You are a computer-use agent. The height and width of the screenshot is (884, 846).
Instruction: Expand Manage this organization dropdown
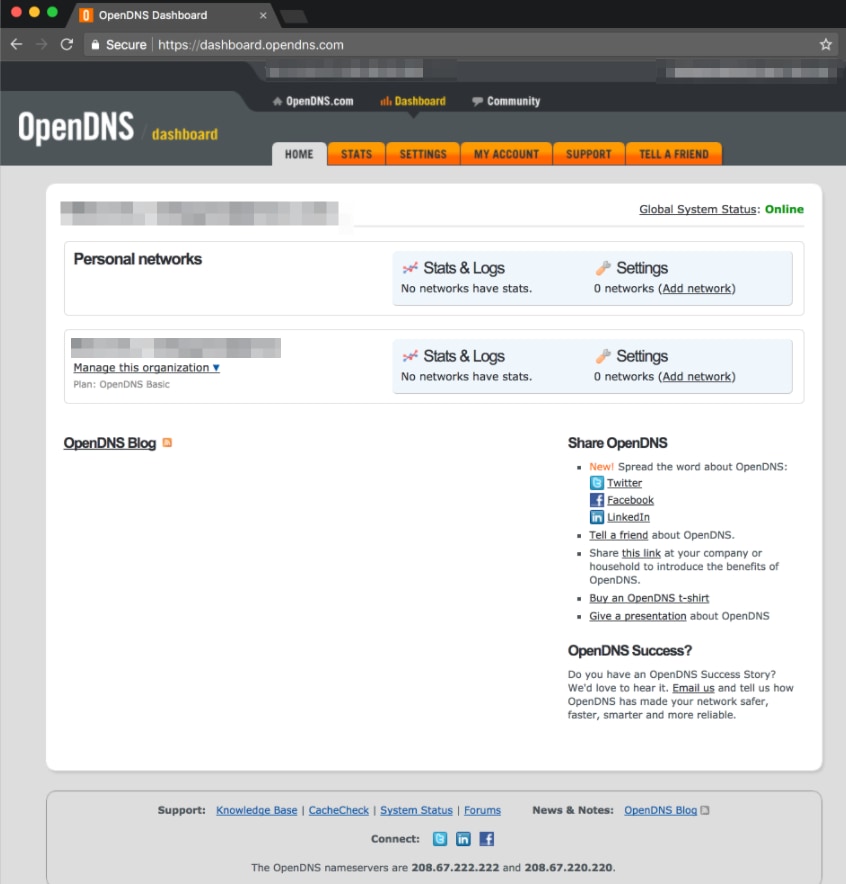[x=147, y=368]
